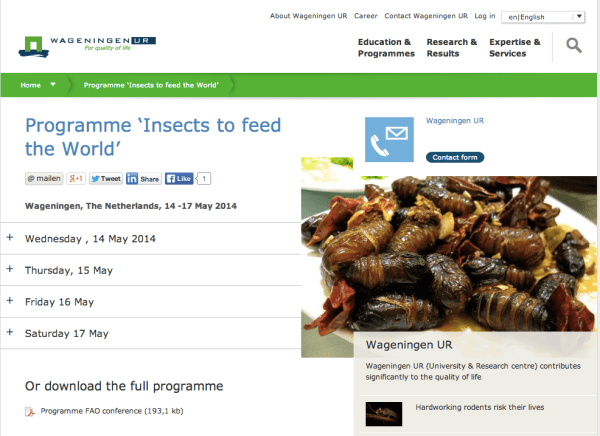Open the en|English language dropdown
Image resolution: width=600 pixels, height=436 pixels.
[x=543, y=17]
